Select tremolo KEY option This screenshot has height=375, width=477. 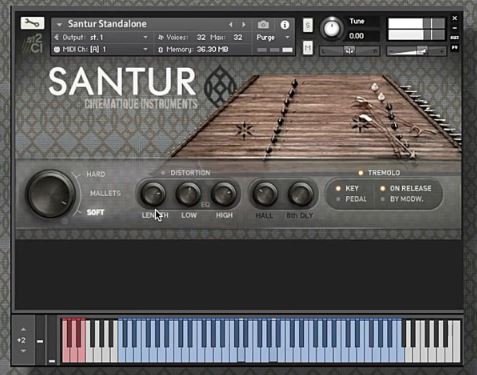(x=347, y=188)
